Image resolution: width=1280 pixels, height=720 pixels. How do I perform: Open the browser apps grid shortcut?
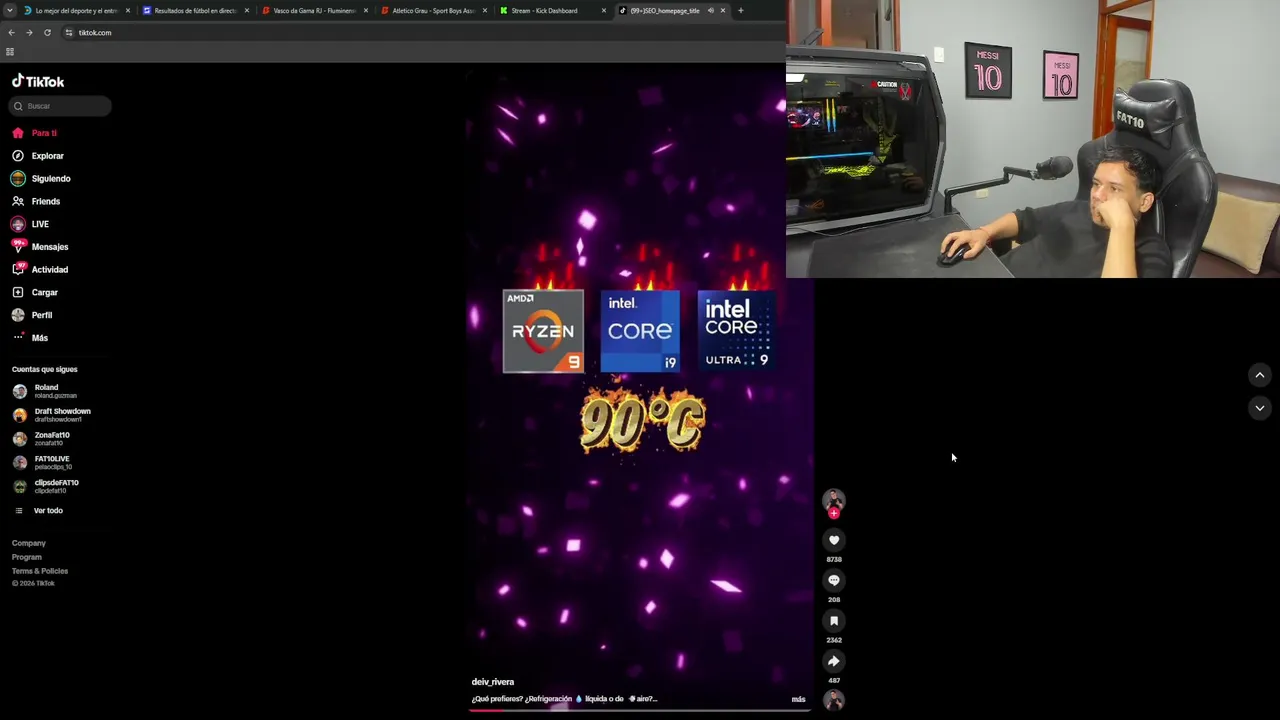pyautogui.click(x=10, y=52)
